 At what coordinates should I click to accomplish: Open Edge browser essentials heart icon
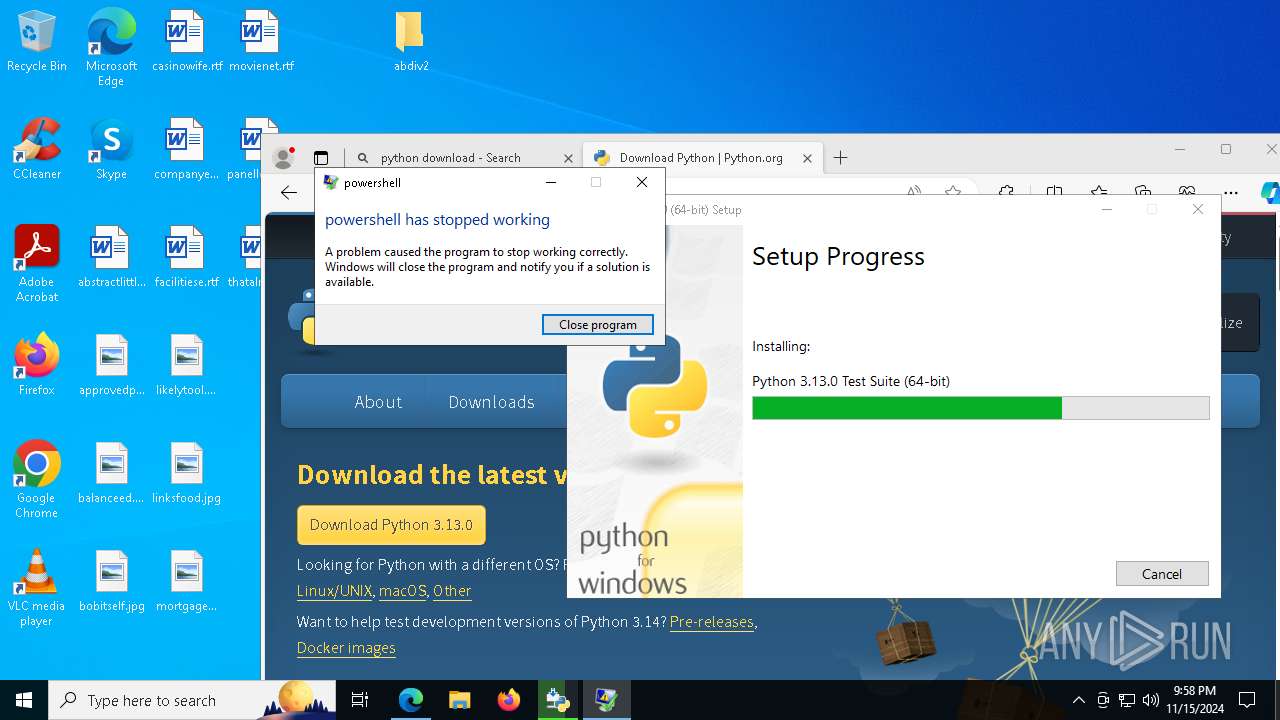(1187, 192)
